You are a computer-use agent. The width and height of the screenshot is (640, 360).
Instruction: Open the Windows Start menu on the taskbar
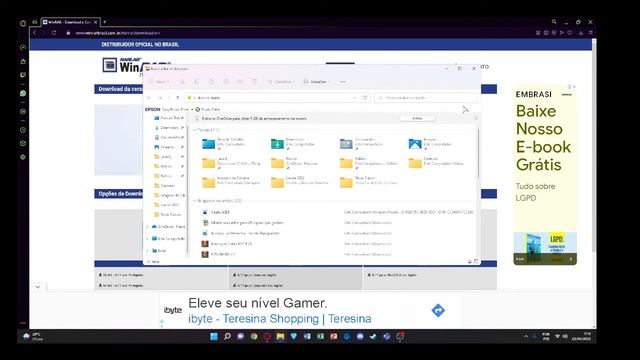pyautogui.click(x=214, y=337)
